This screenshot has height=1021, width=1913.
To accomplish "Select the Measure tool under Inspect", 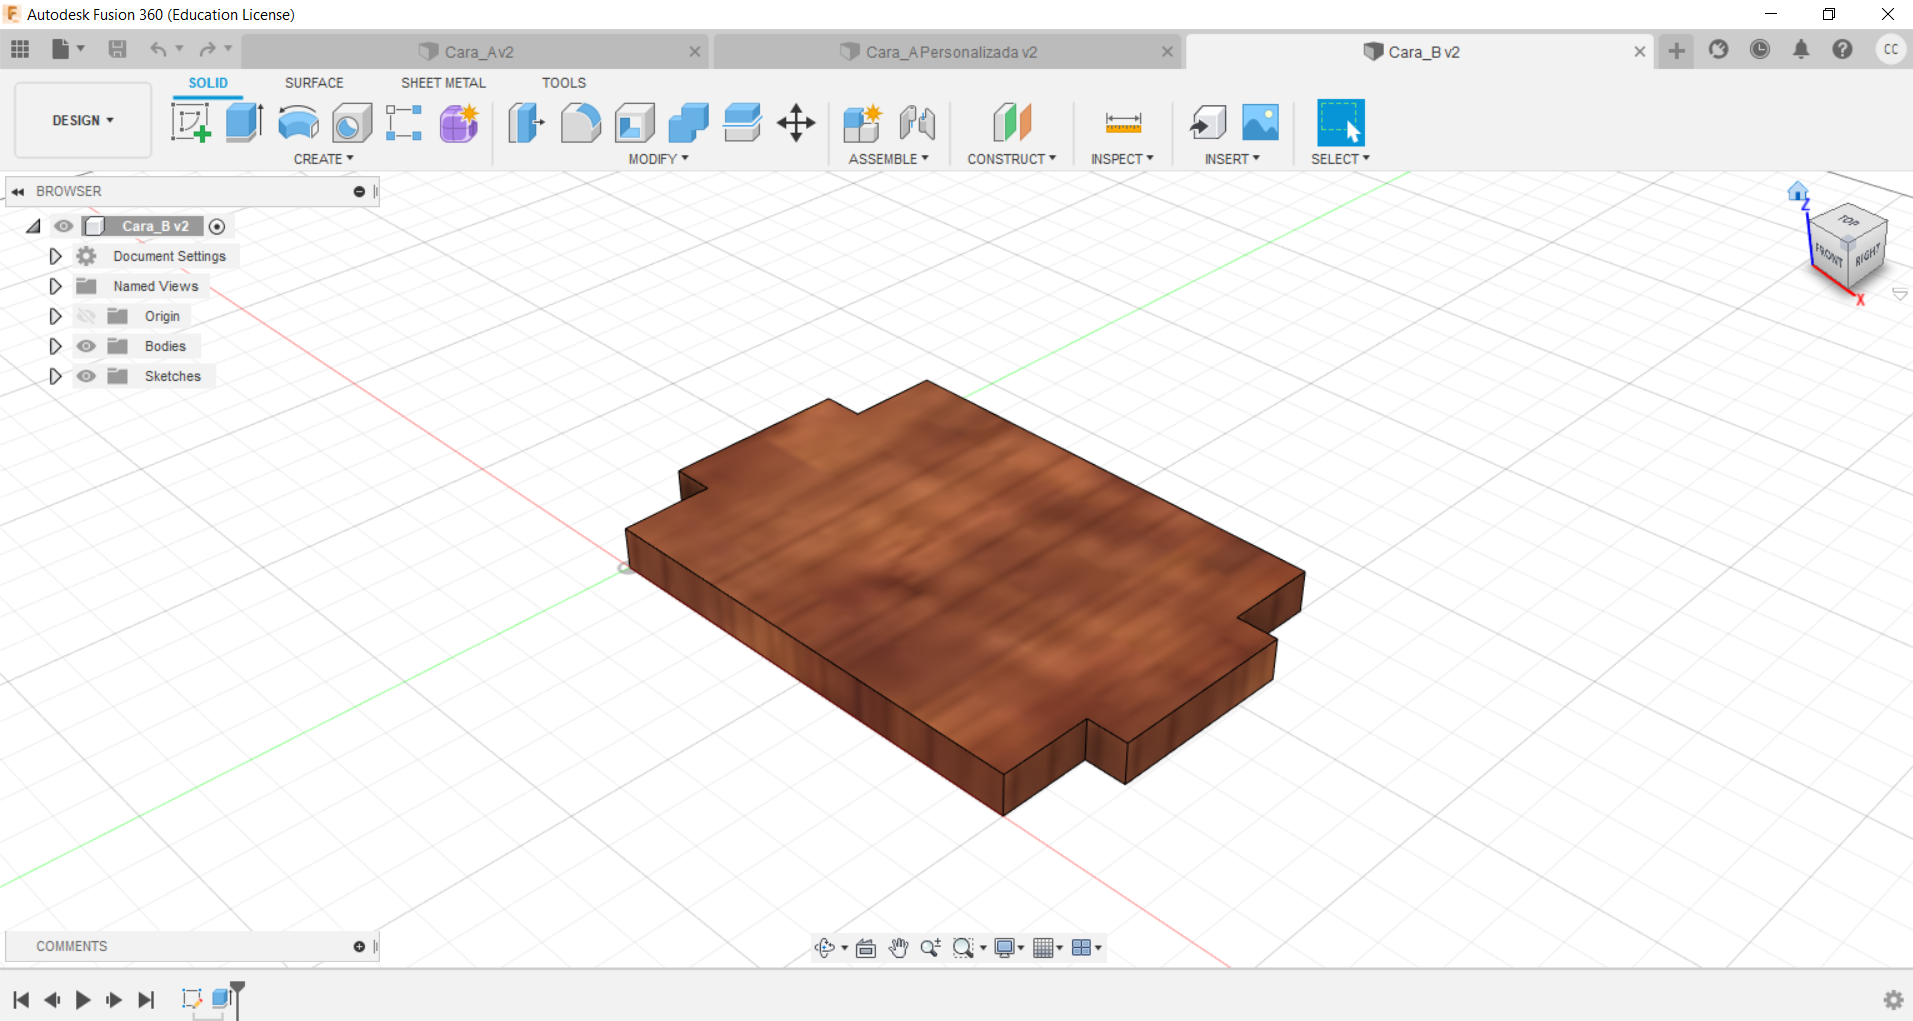I will pos(1122,123).
